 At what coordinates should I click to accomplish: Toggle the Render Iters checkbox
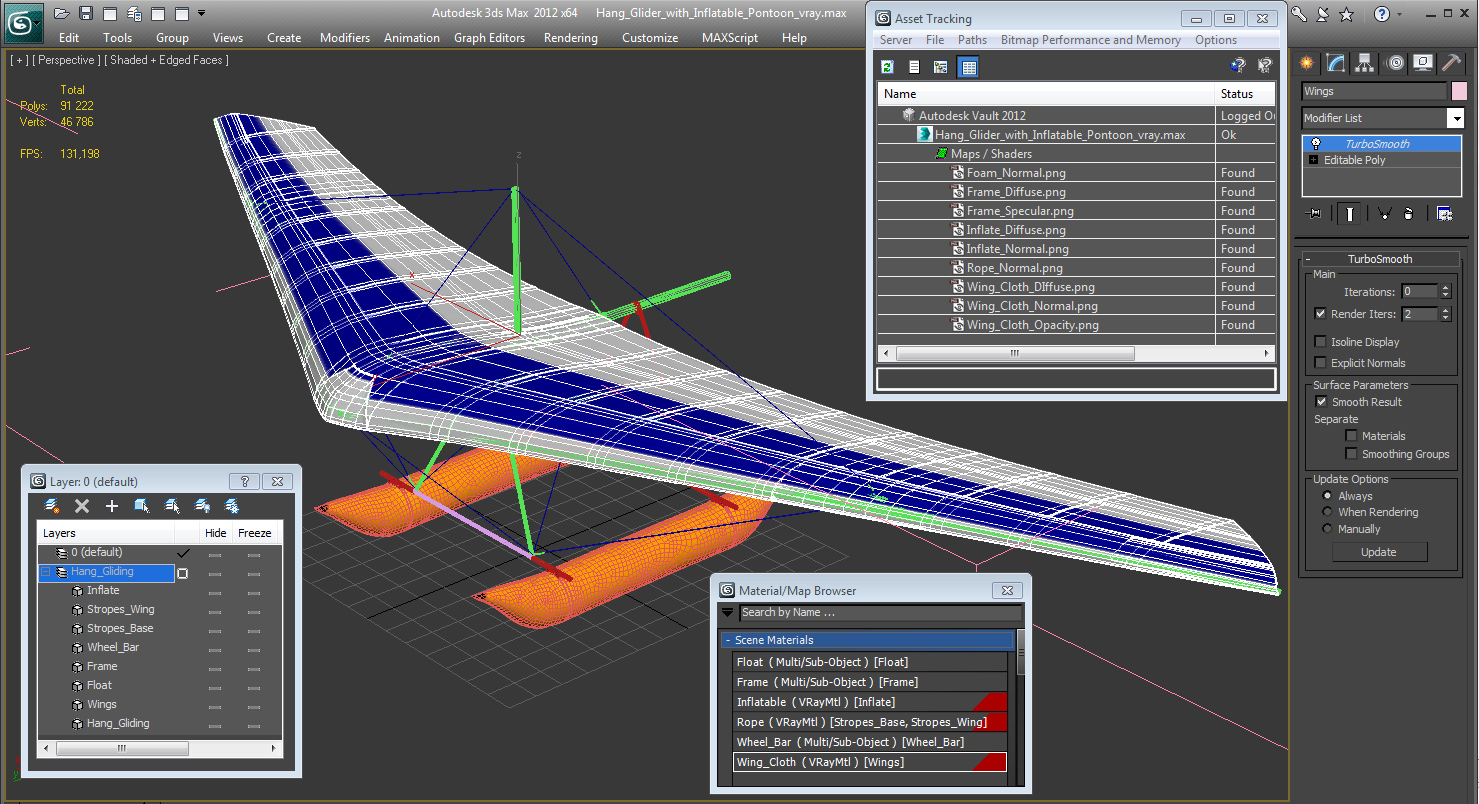point(1320,314)
